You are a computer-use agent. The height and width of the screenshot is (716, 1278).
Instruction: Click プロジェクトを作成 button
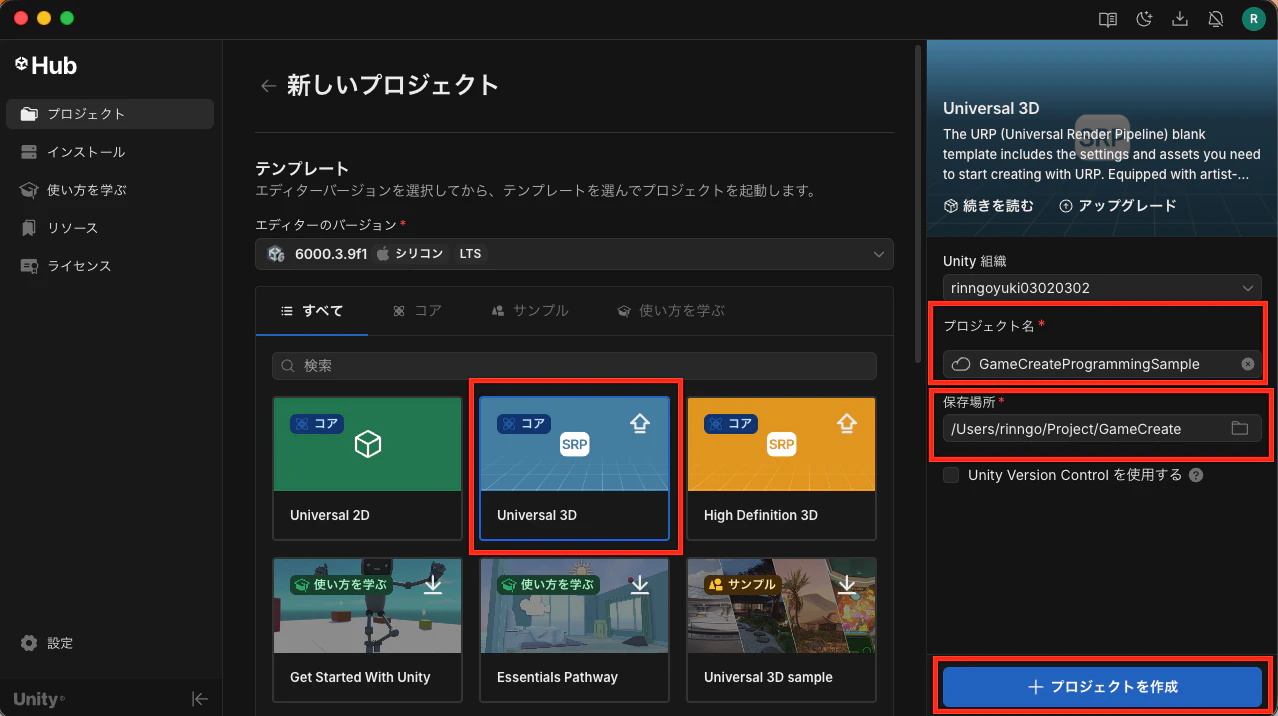(1102, 687)
